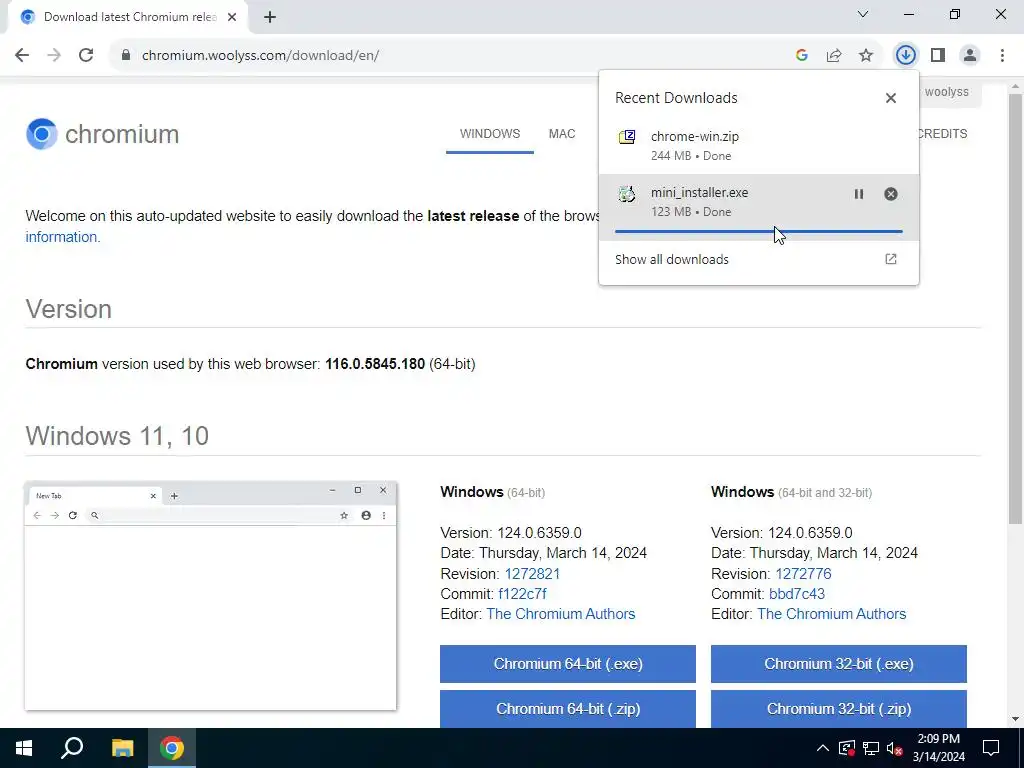Image resolution: width=1024 pixels, height=768 pixels.
Task: Click the Chrome taskbar icon
Action: pos(172,748)
